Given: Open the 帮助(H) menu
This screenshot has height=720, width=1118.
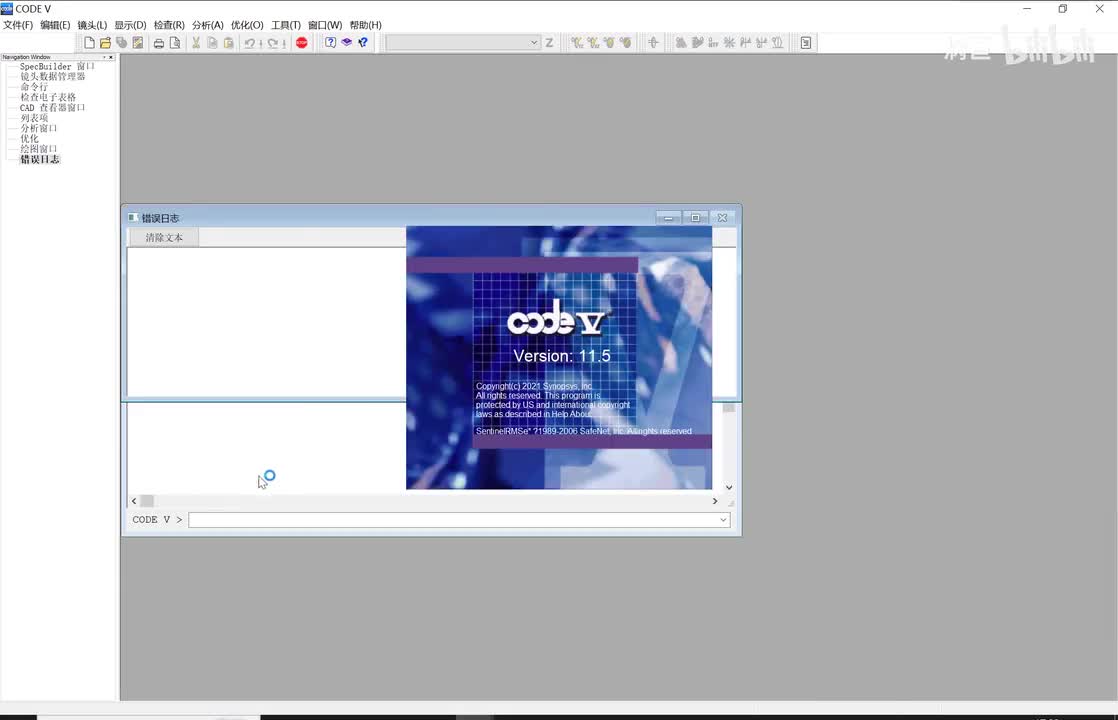Looking at the screenshot, I should tap(366, 25).
